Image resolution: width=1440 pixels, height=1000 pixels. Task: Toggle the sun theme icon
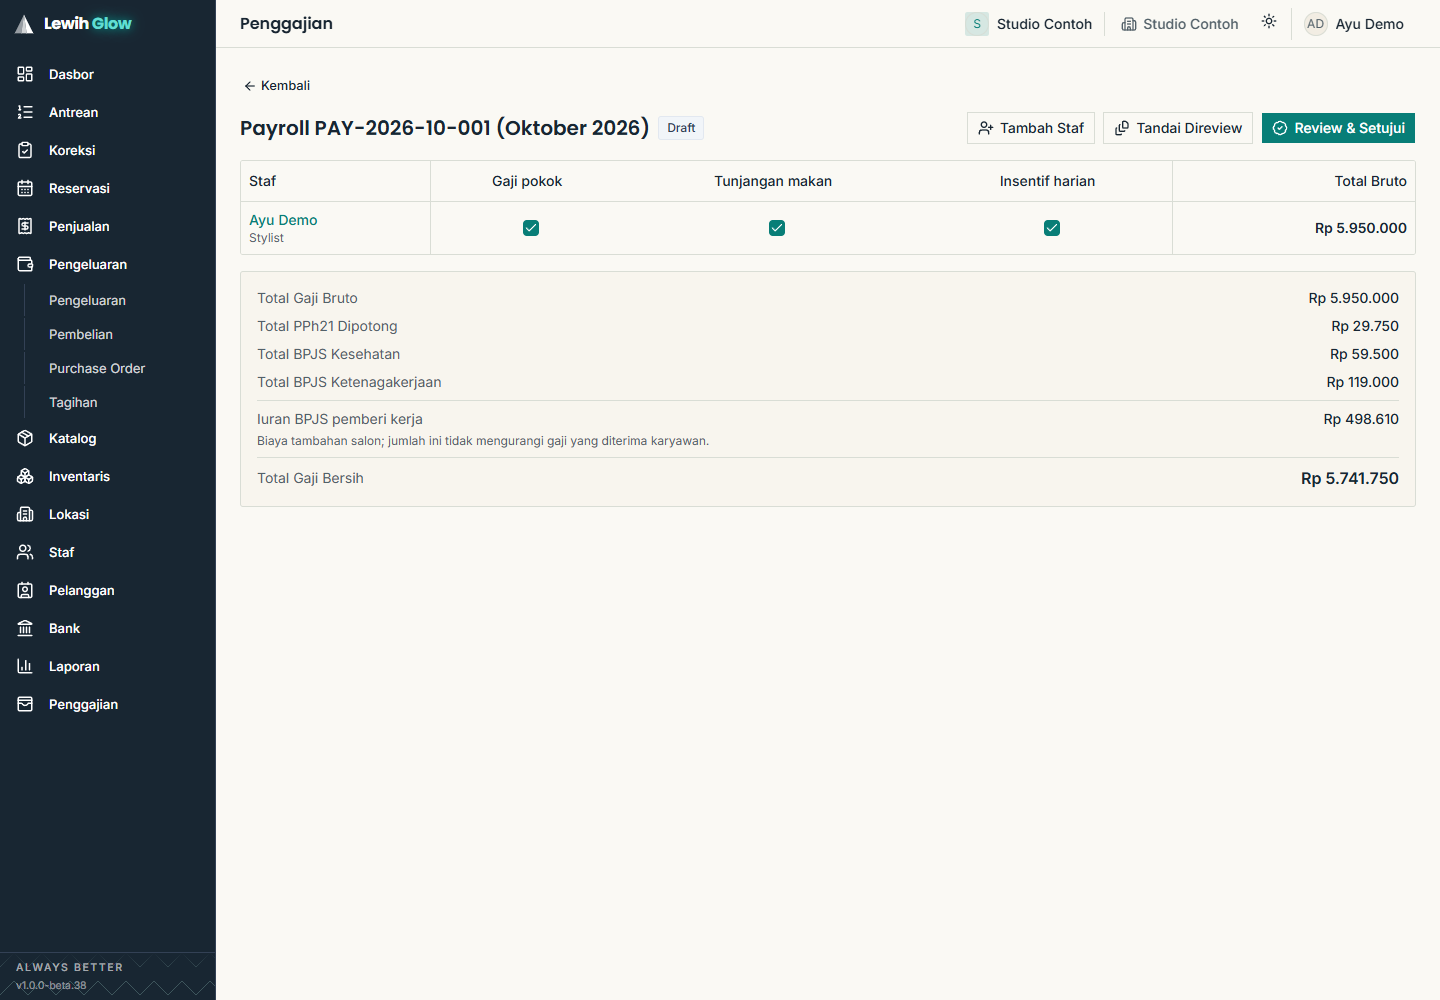click(x=1269, y=22)
